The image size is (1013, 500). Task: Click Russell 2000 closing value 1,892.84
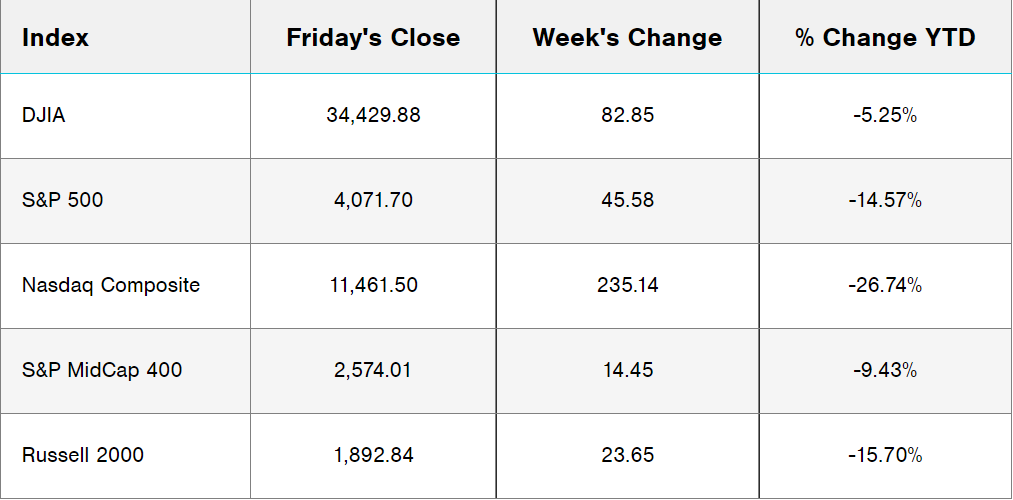click(x=373, y=455)
